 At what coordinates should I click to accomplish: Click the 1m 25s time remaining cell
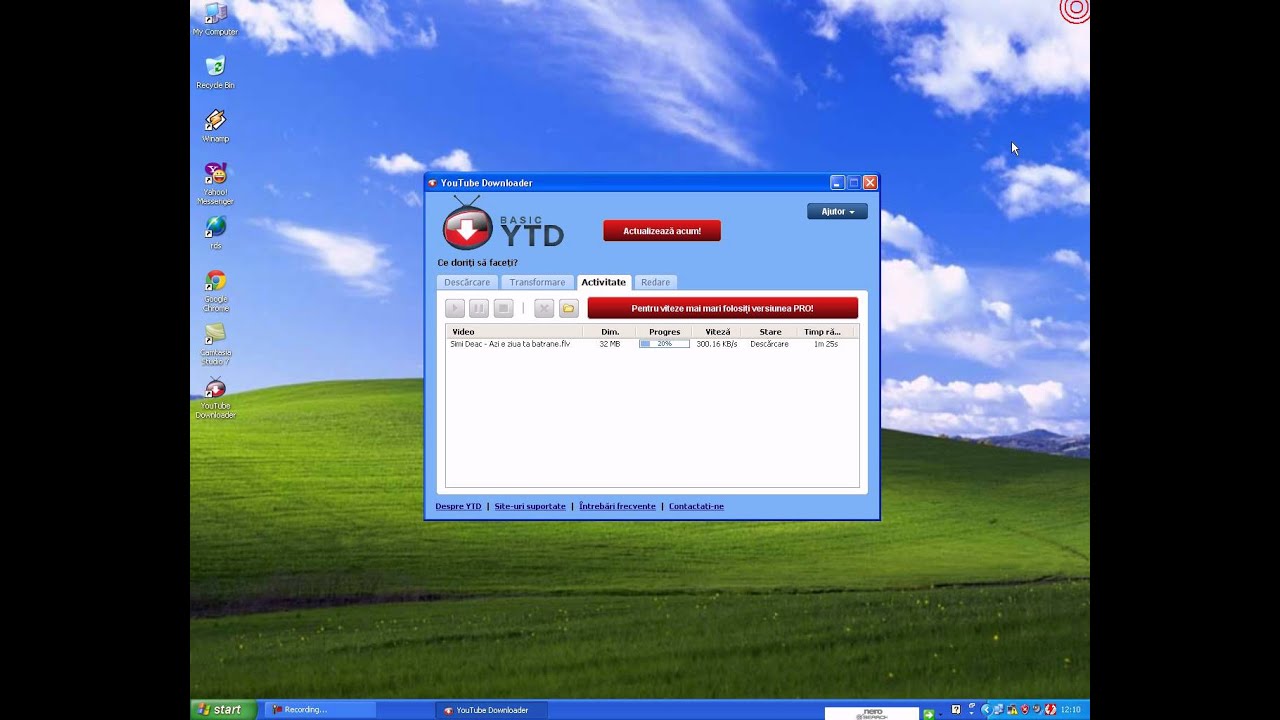pos(826,344)
